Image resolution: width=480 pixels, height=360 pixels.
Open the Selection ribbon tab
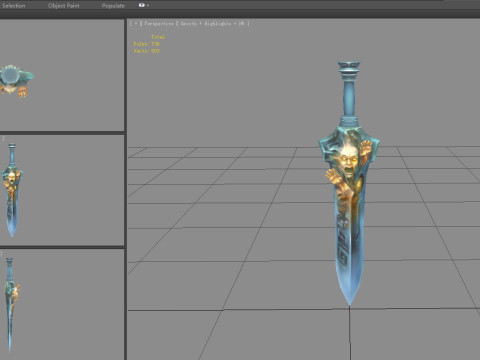pos(13,6)
